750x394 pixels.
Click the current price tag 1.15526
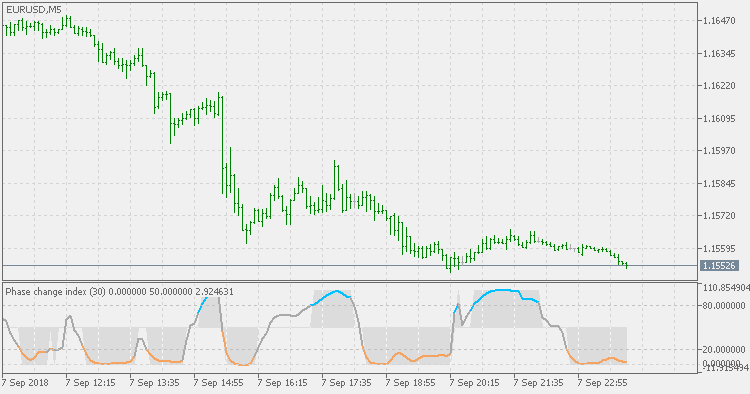[719, 265]
